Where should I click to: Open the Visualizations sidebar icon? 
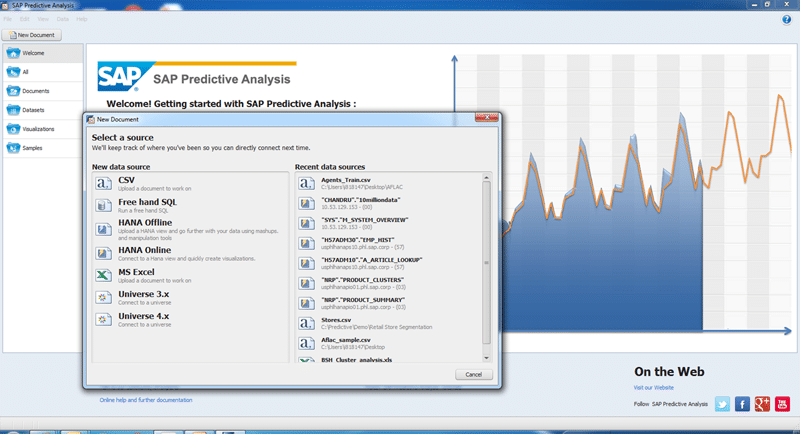13,129
